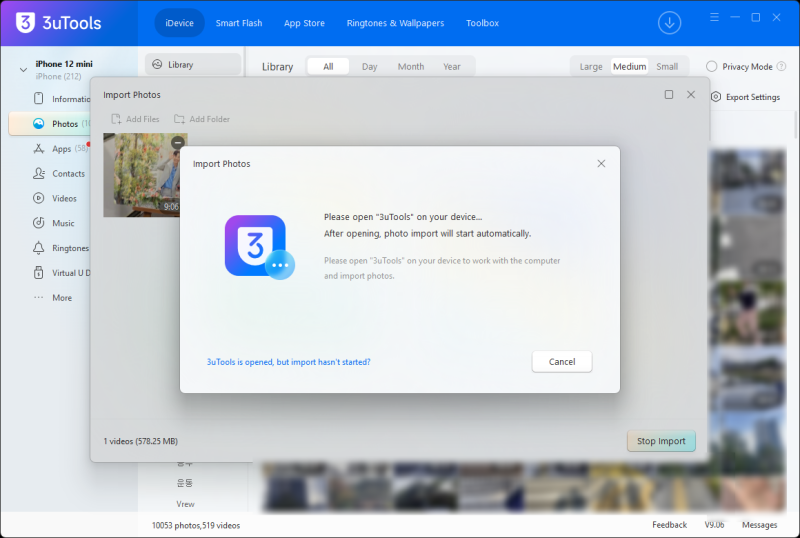
Task: Enable the Privacy Mode radio button
Action: click(712, 66)
